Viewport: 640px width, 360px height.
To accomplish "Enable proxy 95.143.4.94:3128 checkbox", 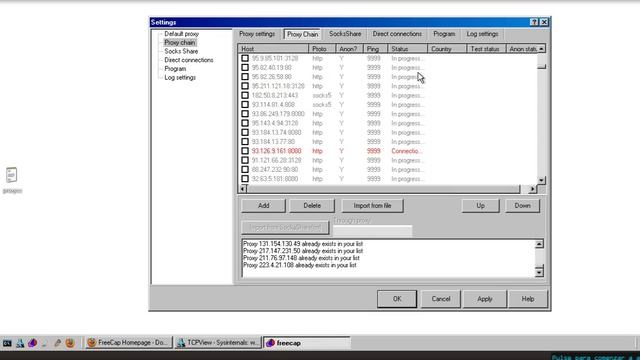I will click(x=245, y=123).
